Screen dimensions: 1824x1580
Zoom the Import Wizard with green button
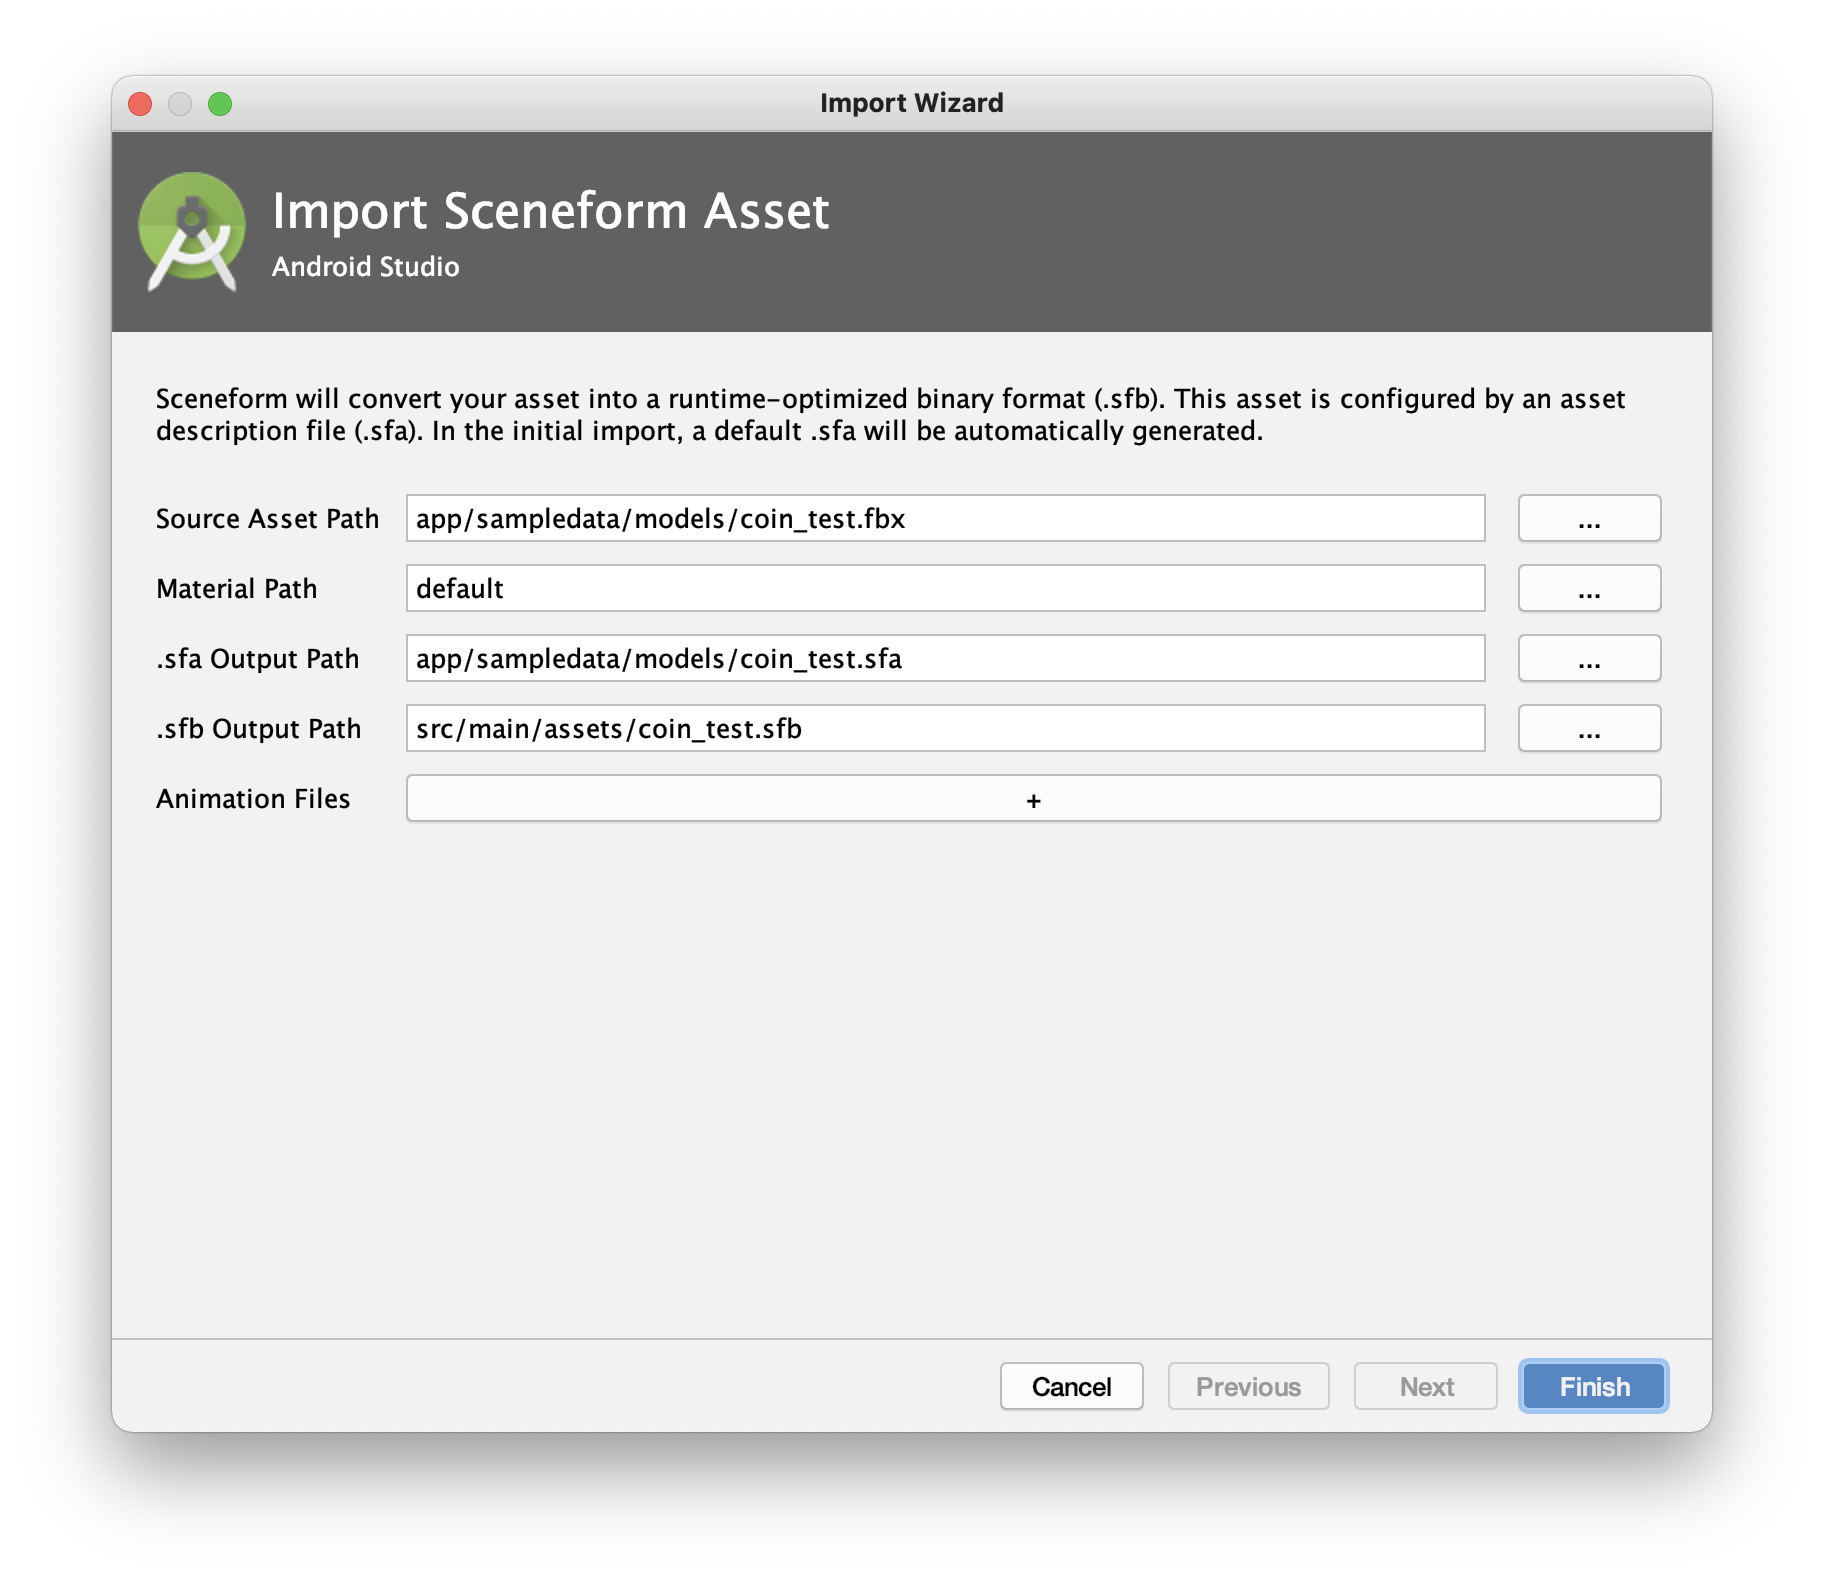coord(220,104)
